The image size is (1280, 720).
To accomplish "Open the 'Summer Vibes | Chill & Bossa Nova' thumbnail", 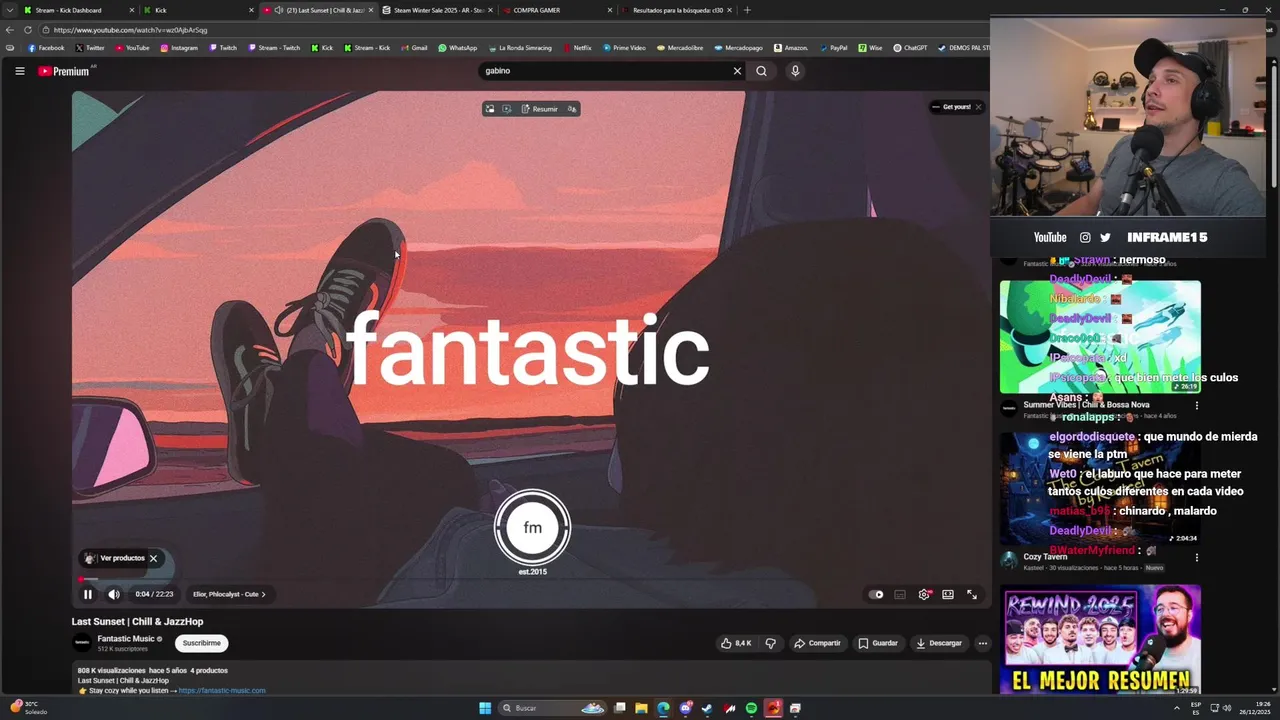I will (1100, 337).
